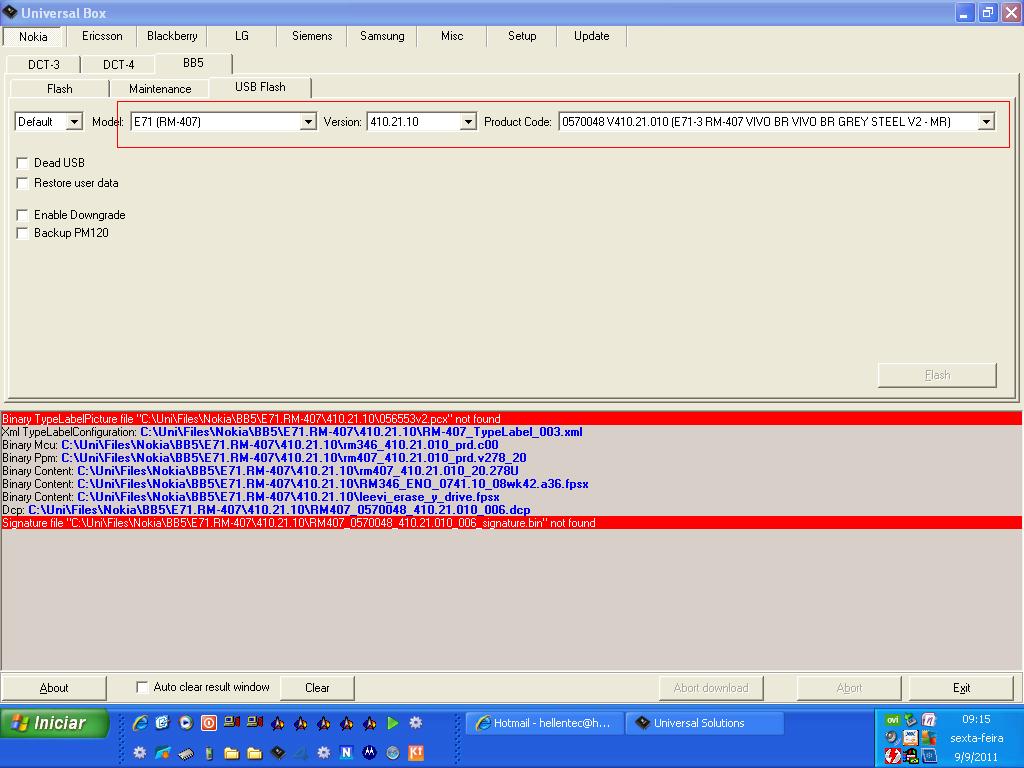The width and height of the screenshot is (1024, 768).
Task: Click the Binary Mcu file path line
Action: [250, 445]
